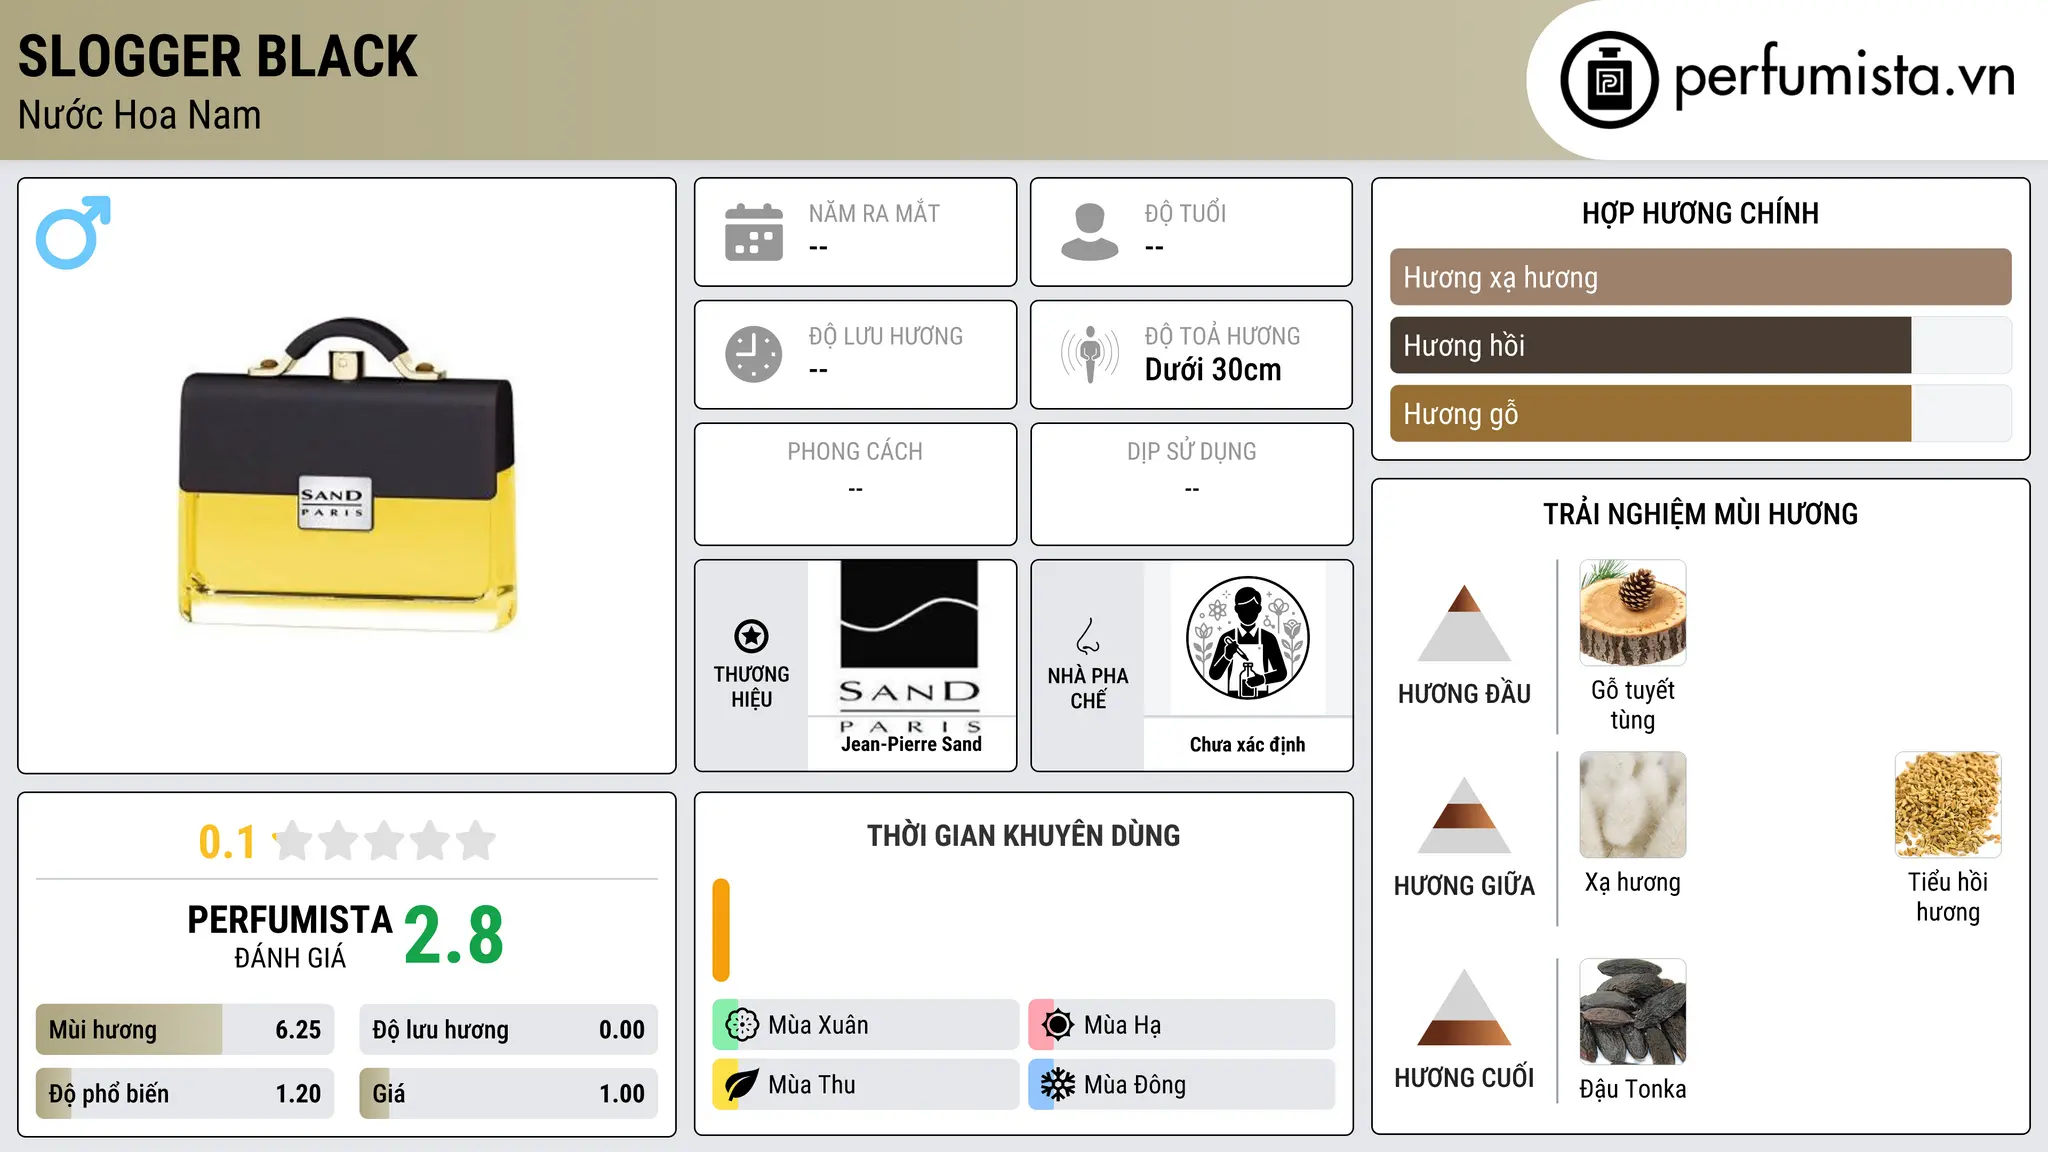The height and width of the screenshot is (1152, 2048).
Task: Select the THƯƠNG HIỆU label
Action: point(752,686)
